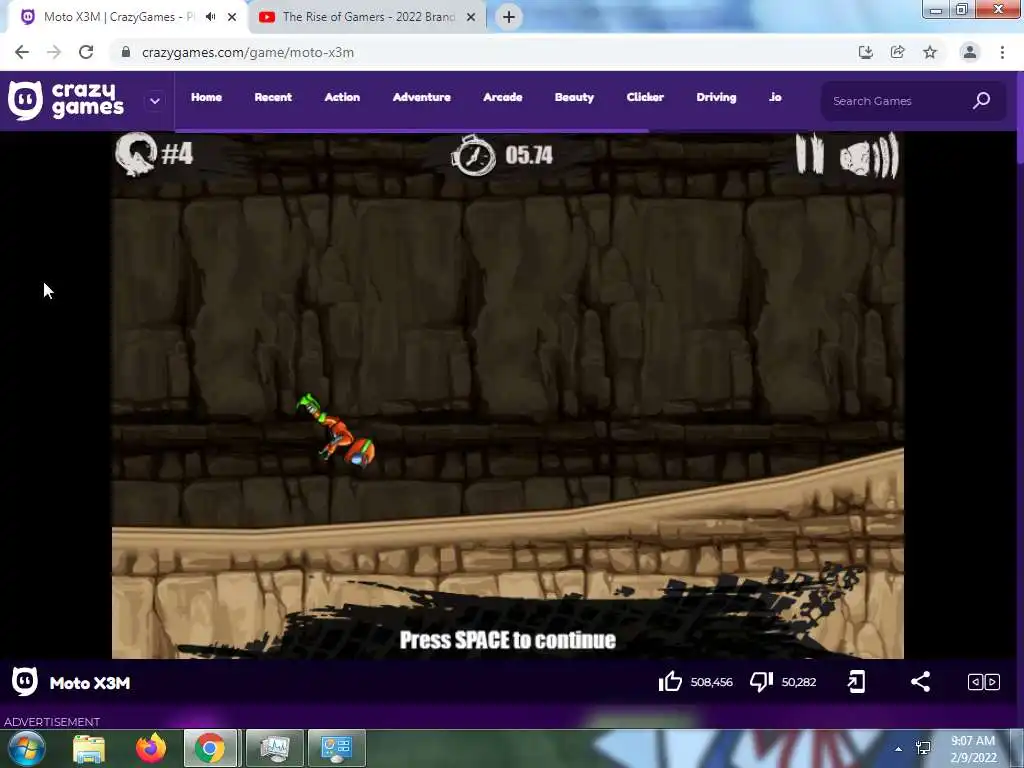Click the level restart arrow icon
Screen dimensions: 1024x768
pos(136,154)
